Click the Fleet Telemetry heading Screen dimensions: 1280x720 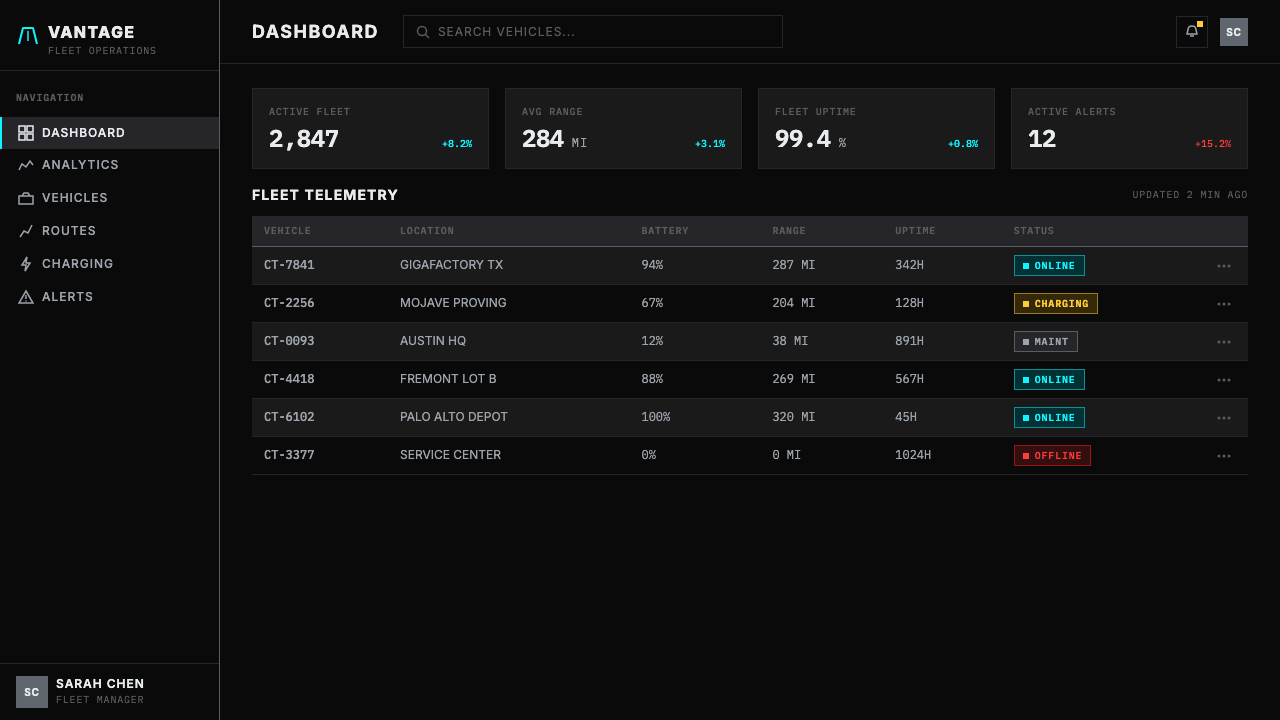tap(325, 195)
